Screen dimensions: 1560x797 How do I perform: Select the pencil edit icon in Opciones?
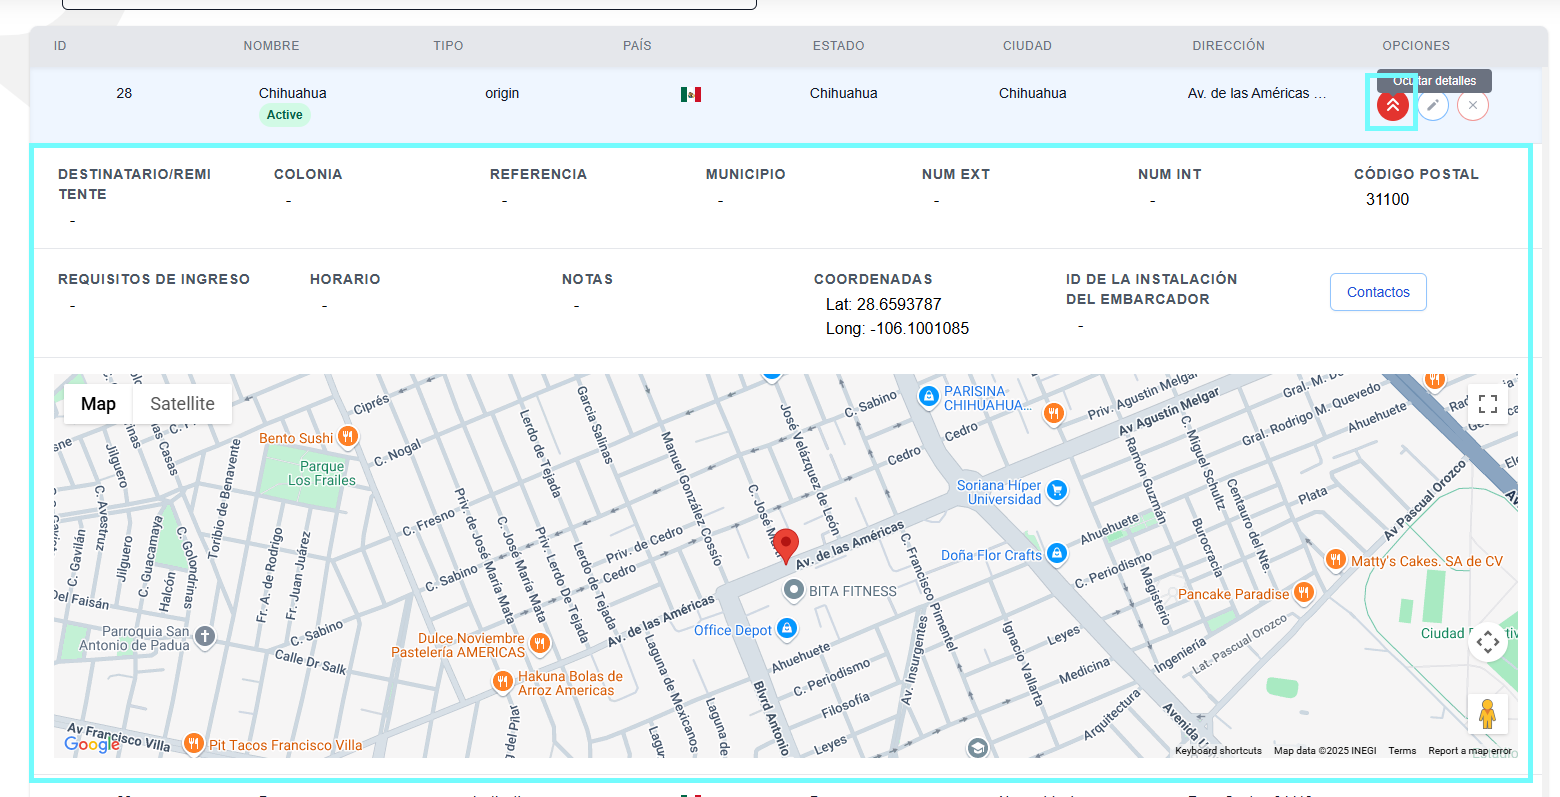[1433, 105]
